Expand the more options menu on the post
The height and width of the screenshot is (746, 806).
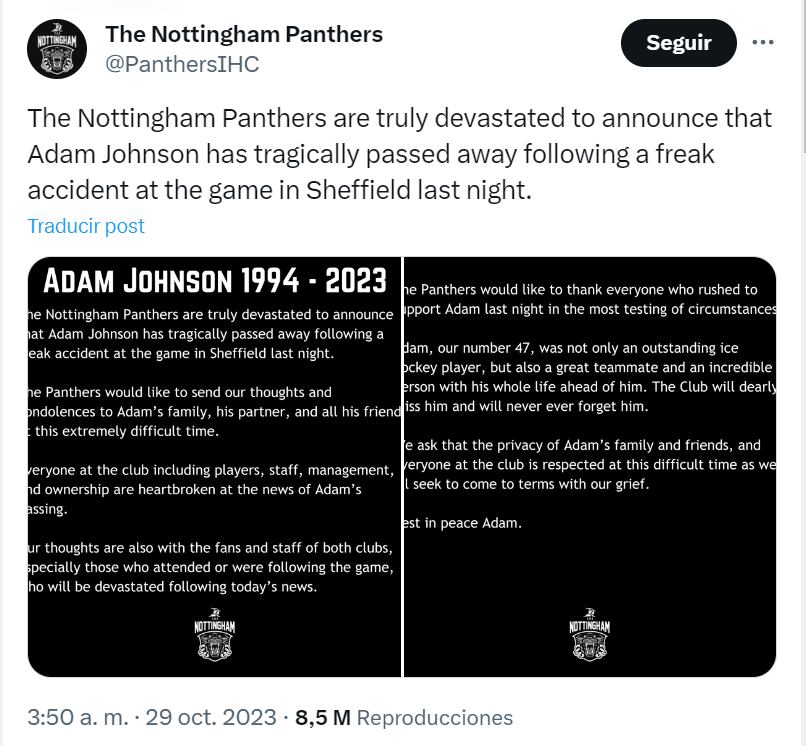[x=764, y=42]
